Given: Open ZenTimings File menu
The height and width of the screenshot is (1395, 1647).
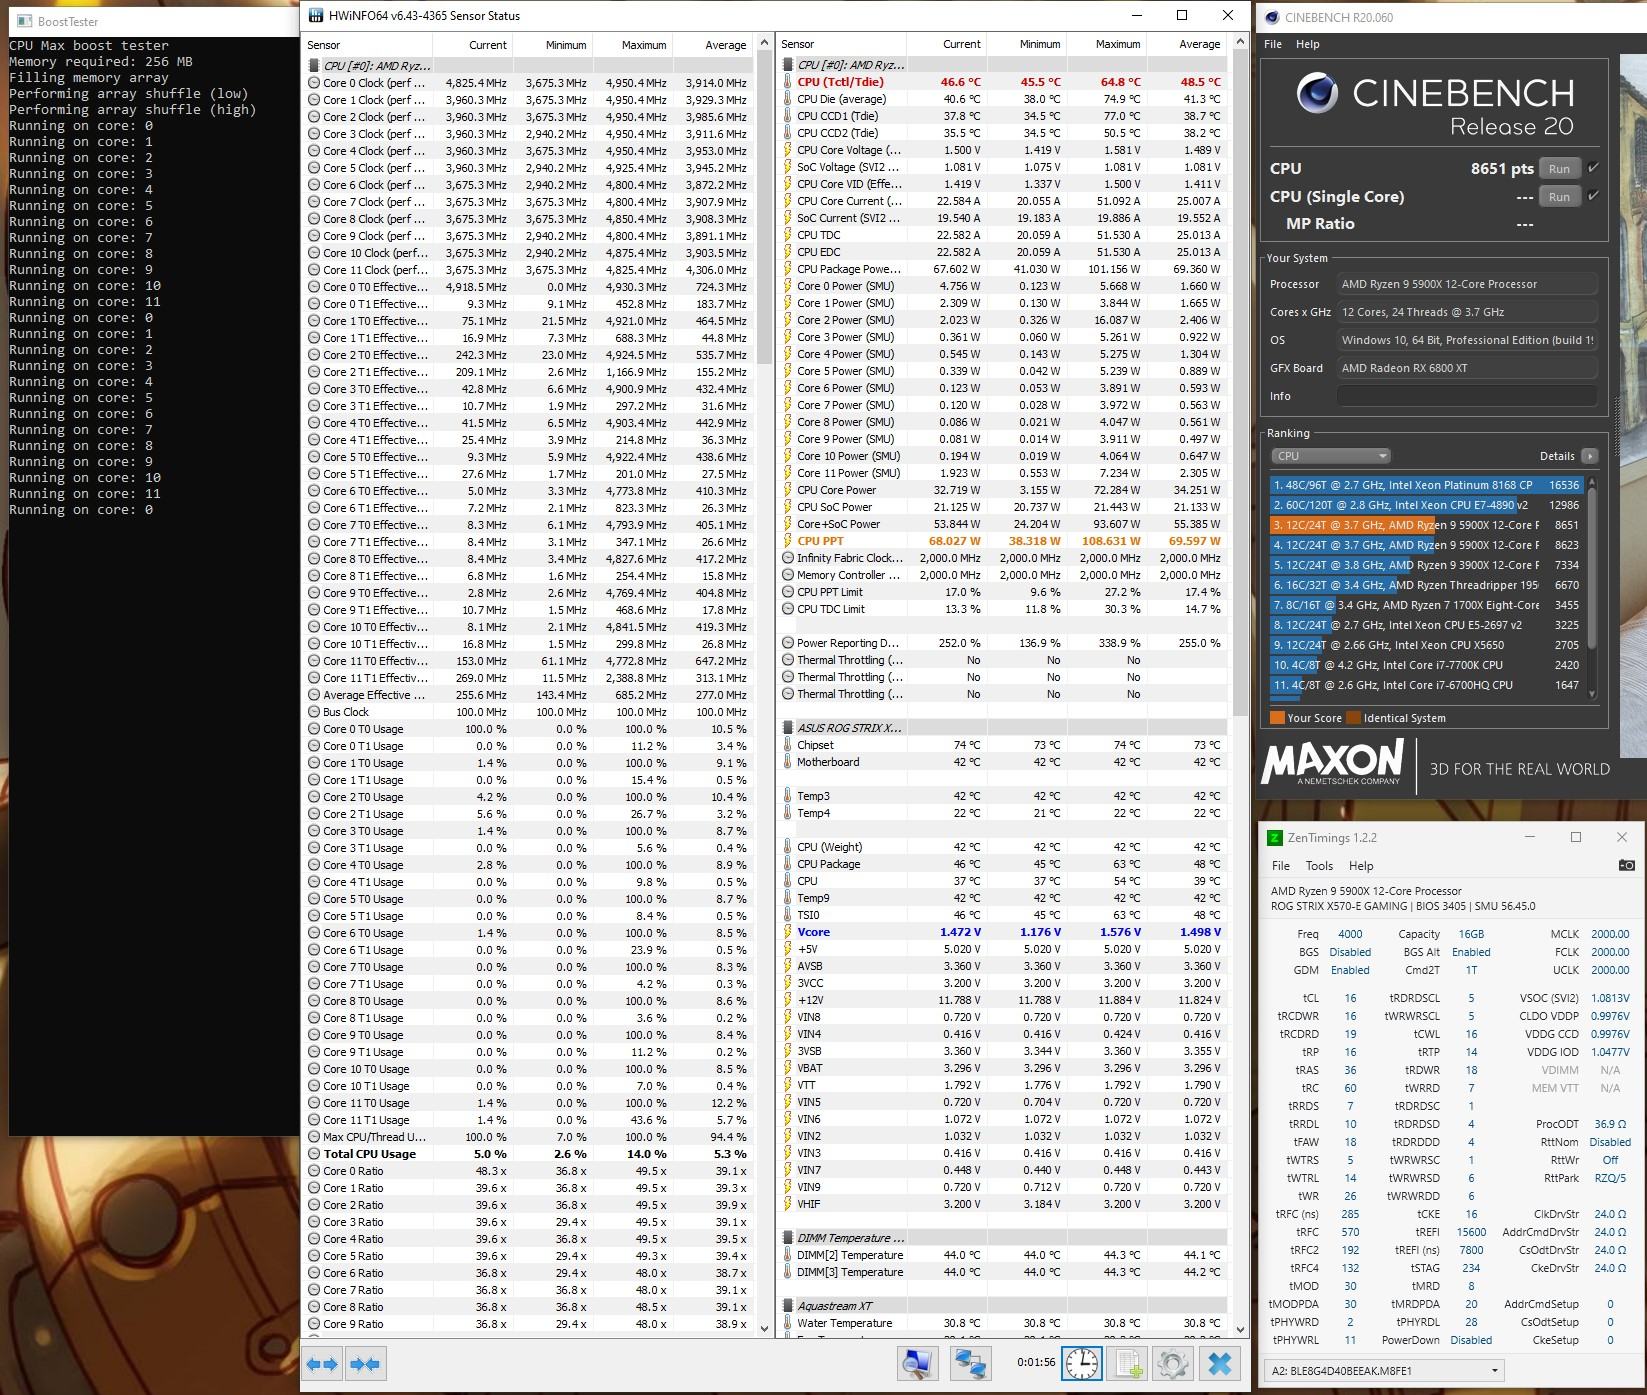Looking at the screenshot, I should pos(1280,866).
